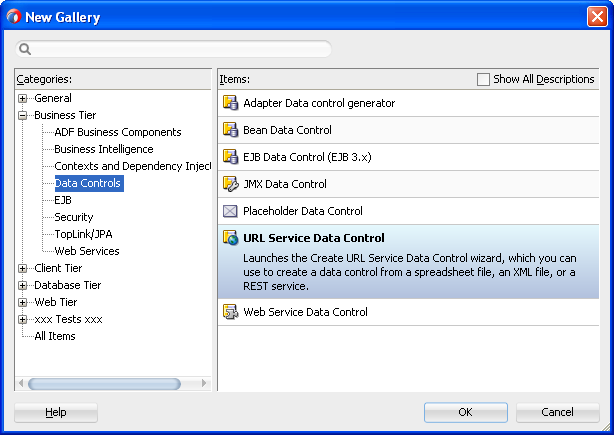The height and width of the screenshot is (435, 614).
Task: Click the Web Service Data Control icon
Action: coord(230,312)
